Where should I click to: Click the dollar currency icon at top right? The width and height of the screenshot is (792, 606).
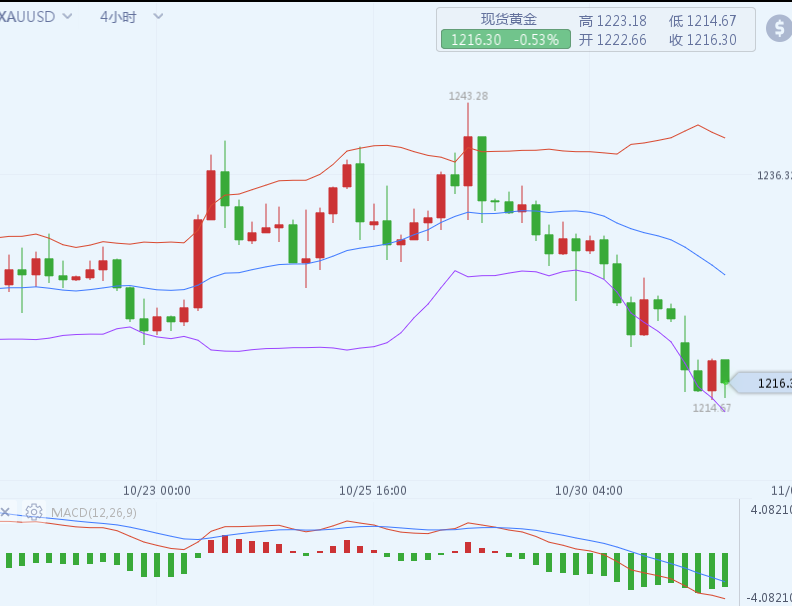779,28
